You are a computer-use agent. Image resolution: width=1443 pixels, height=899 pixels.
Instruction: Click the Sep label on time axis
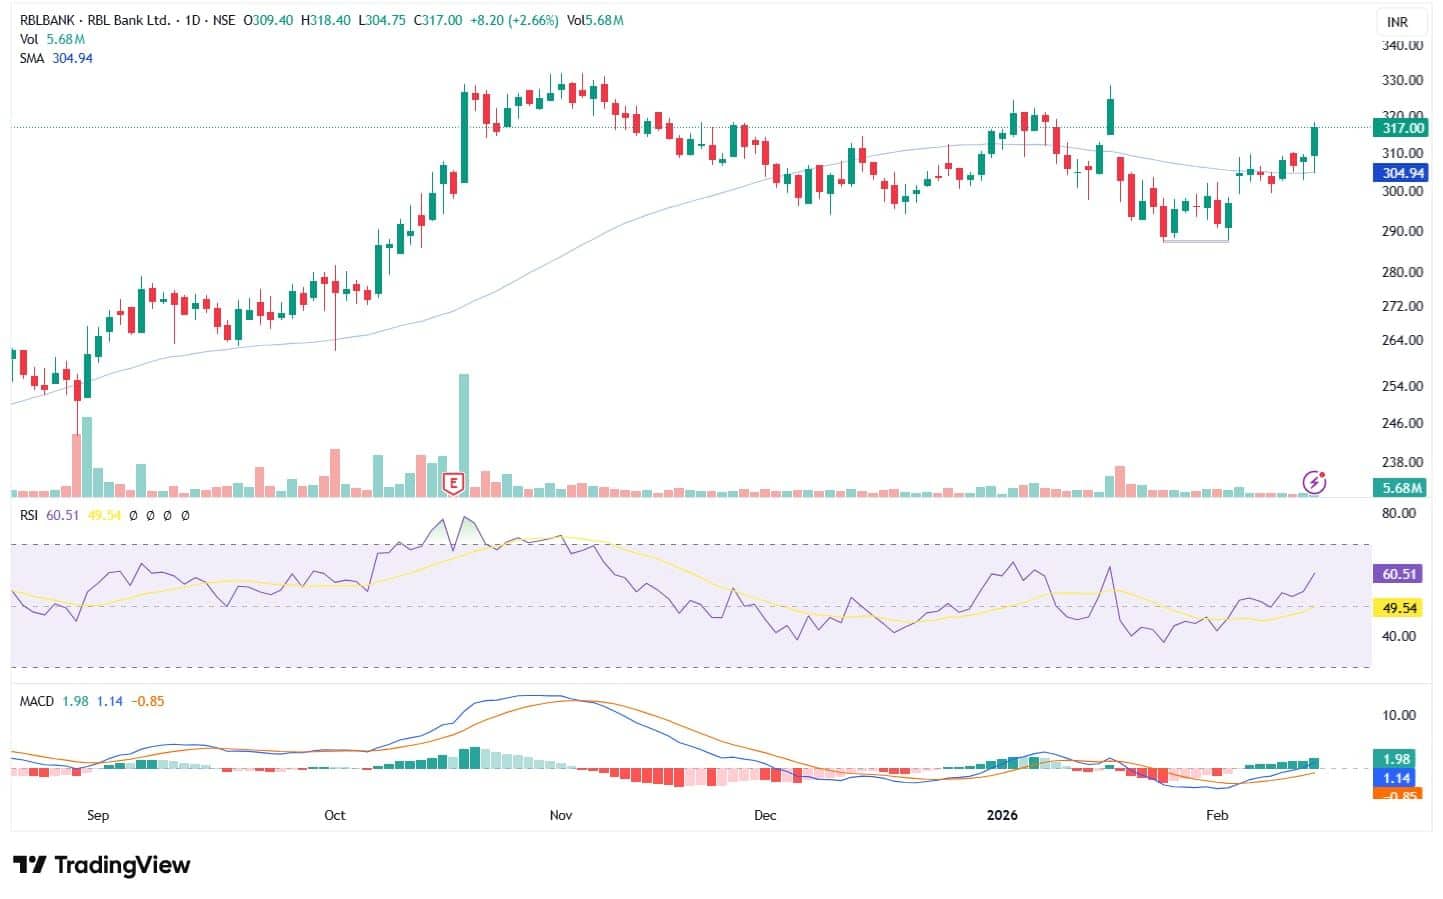click(x=98, y=815)
